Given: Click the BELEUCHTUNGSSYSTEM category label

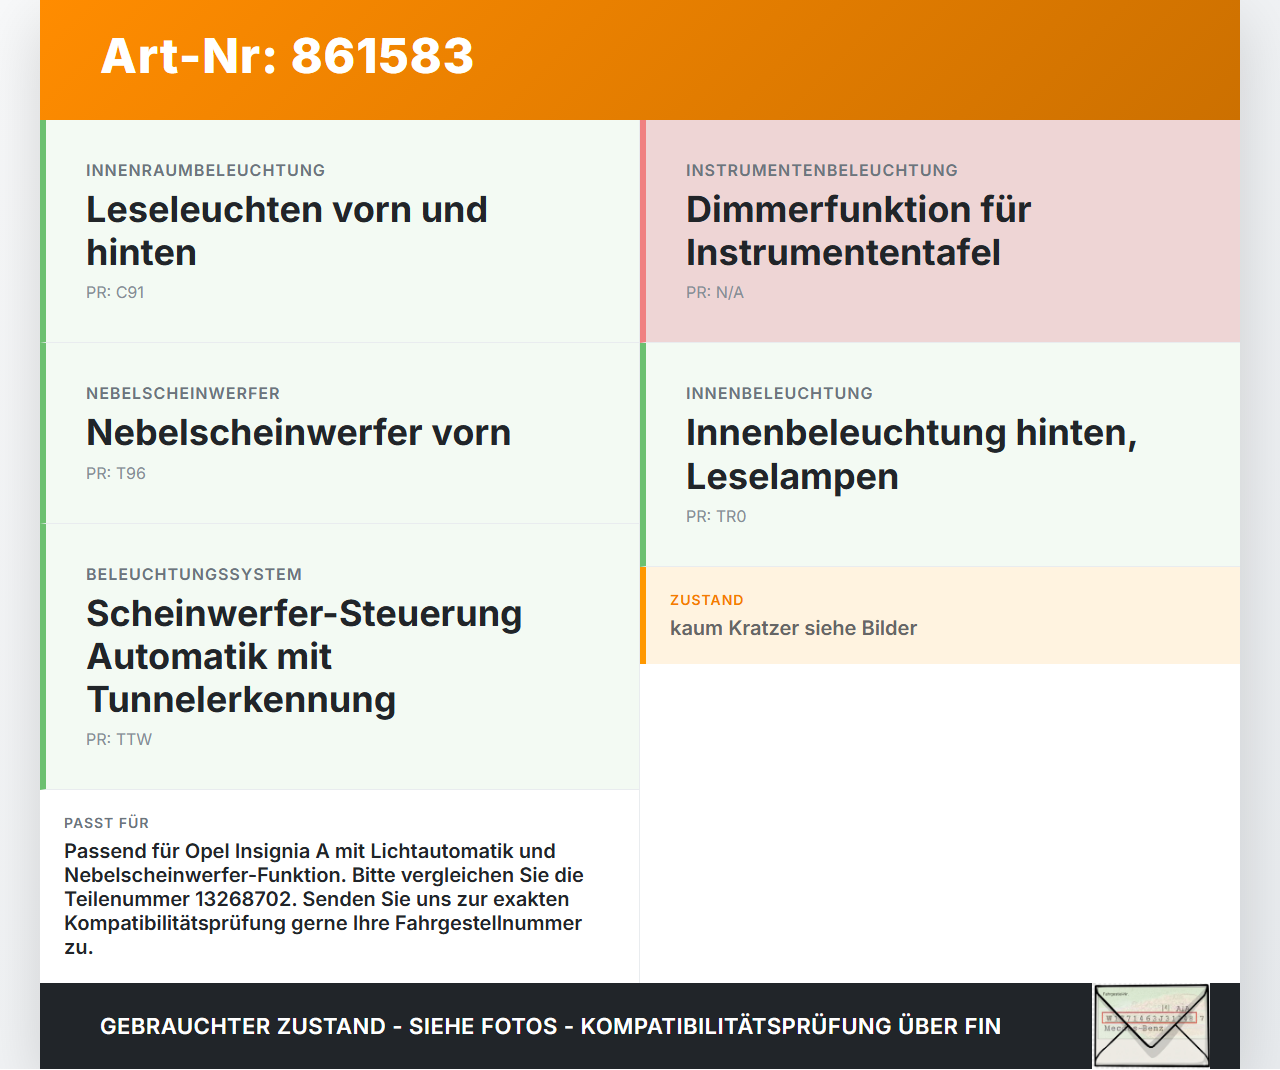Looking at the screenshot, I should [x=194, y=574].
